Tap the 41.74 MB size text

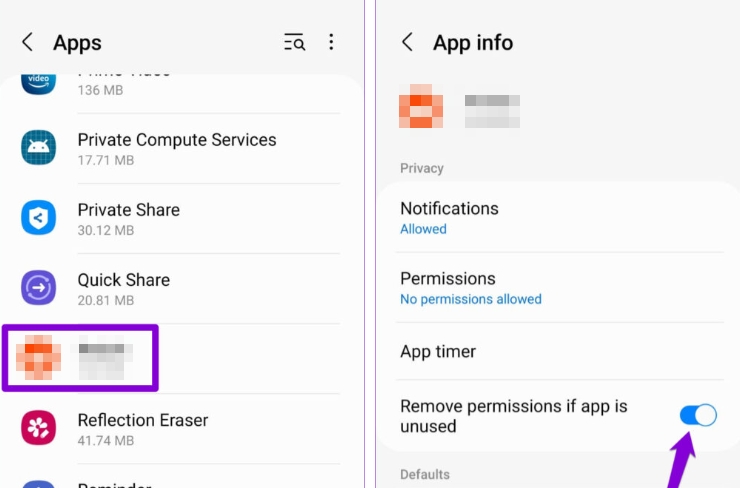click(x=106, y=440)
